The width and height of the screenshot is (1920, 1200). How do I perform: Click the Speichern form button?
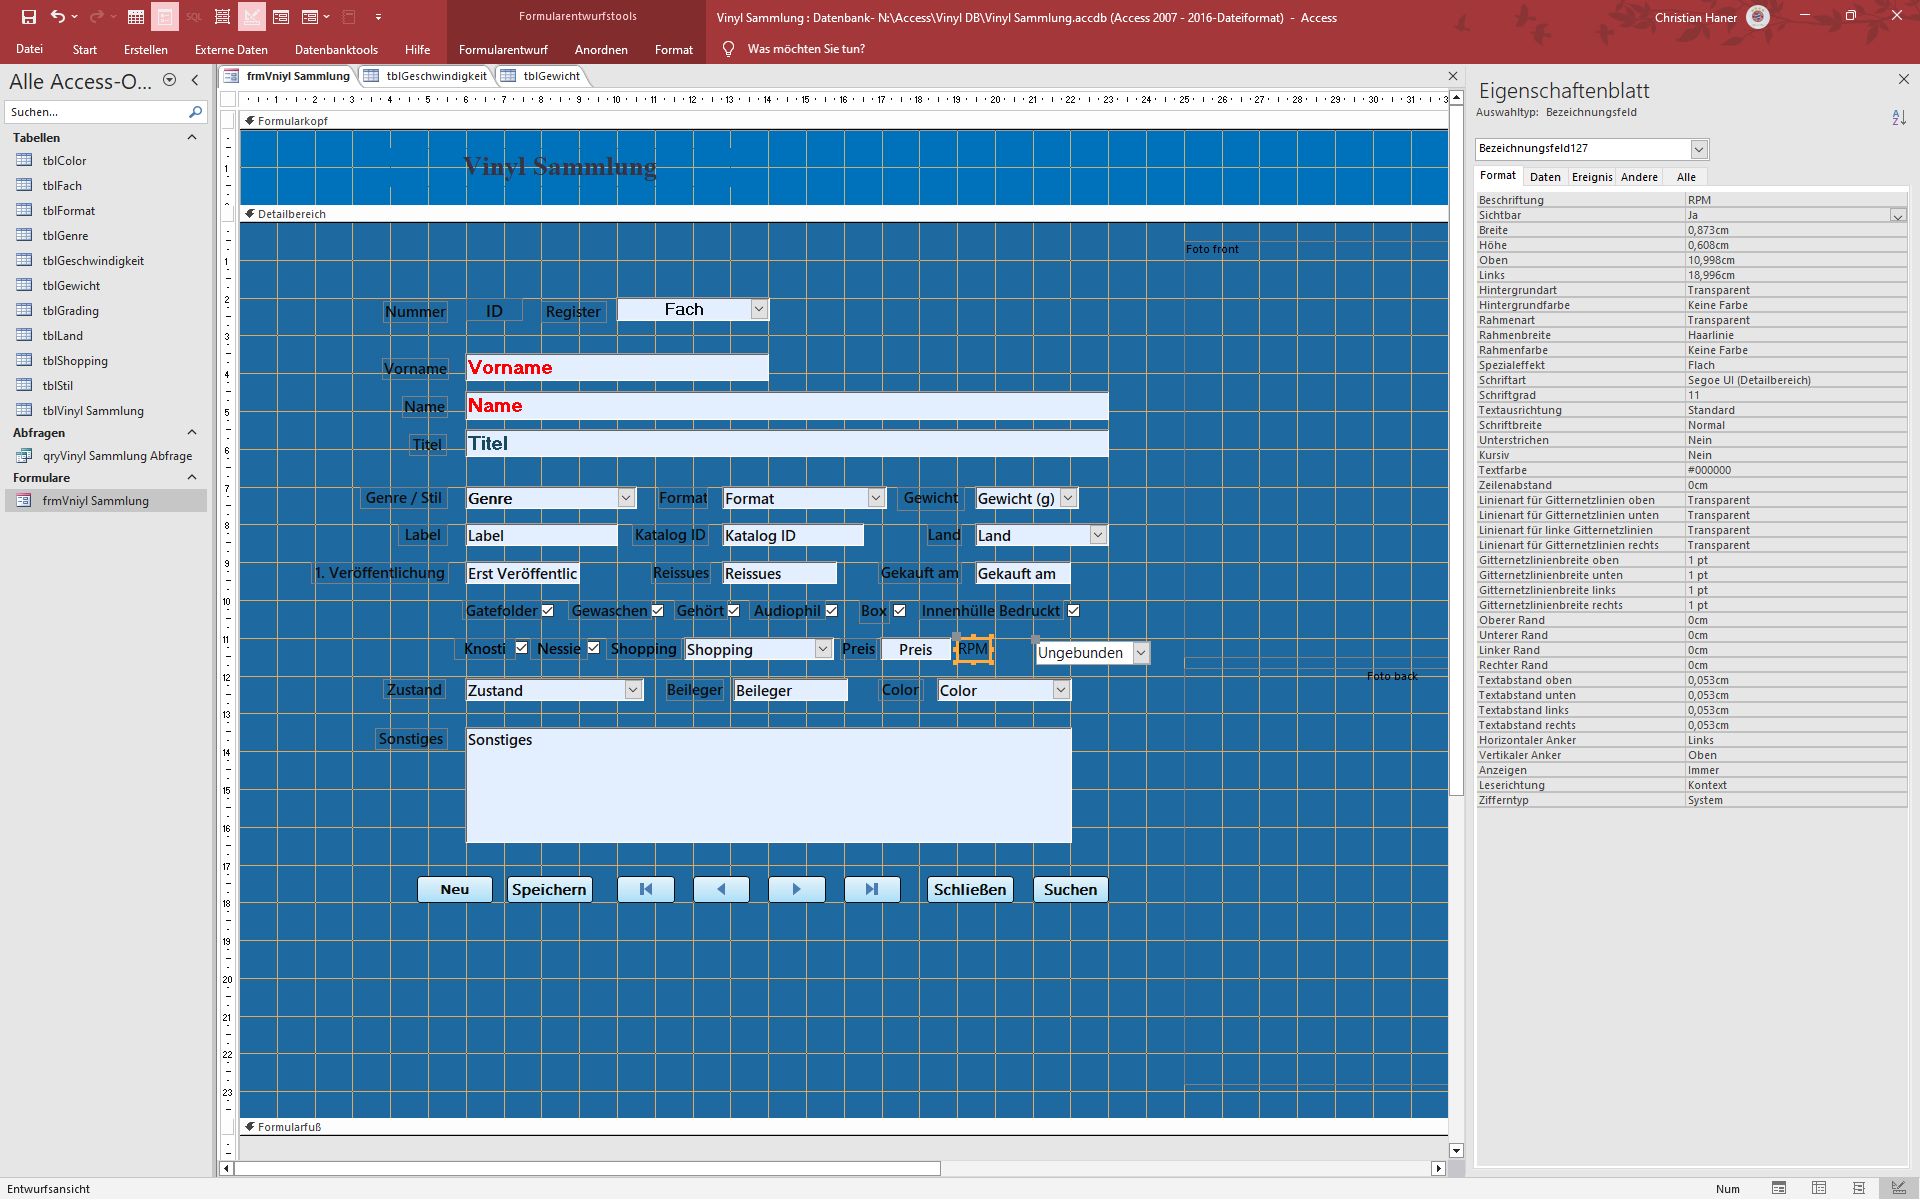[x=549, y=889]
